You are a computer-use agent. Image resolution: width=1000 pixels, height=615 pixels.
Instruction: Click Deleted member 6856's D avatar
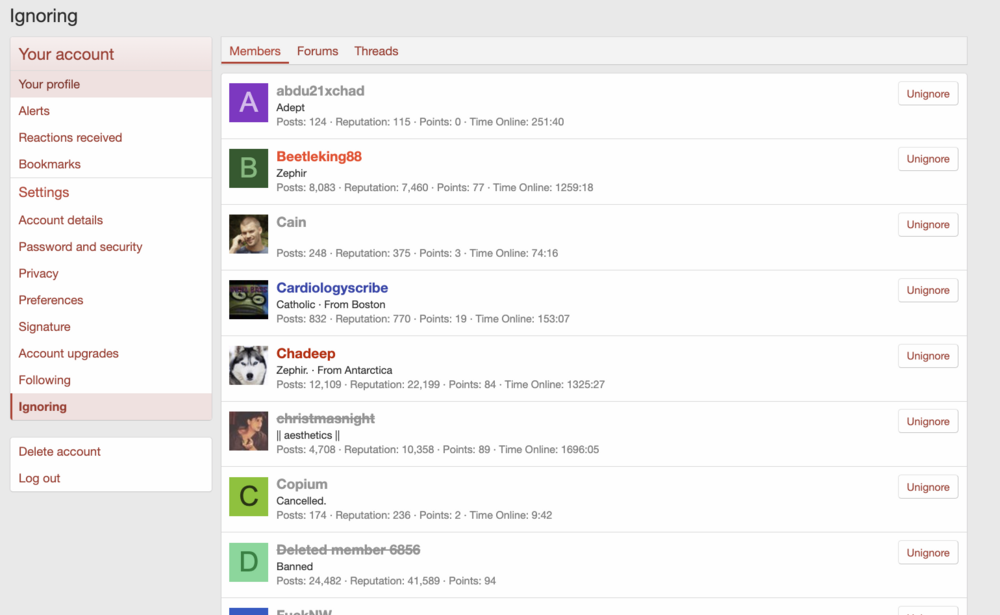248,562
